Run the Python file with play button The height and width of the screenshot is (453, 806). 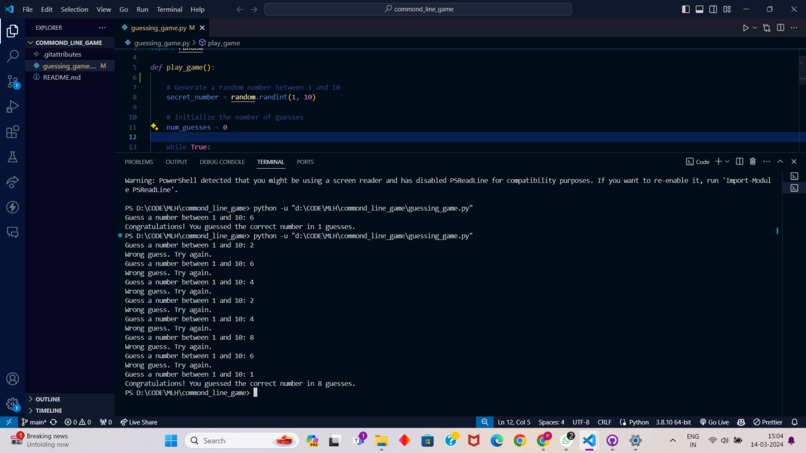(745, 28)
